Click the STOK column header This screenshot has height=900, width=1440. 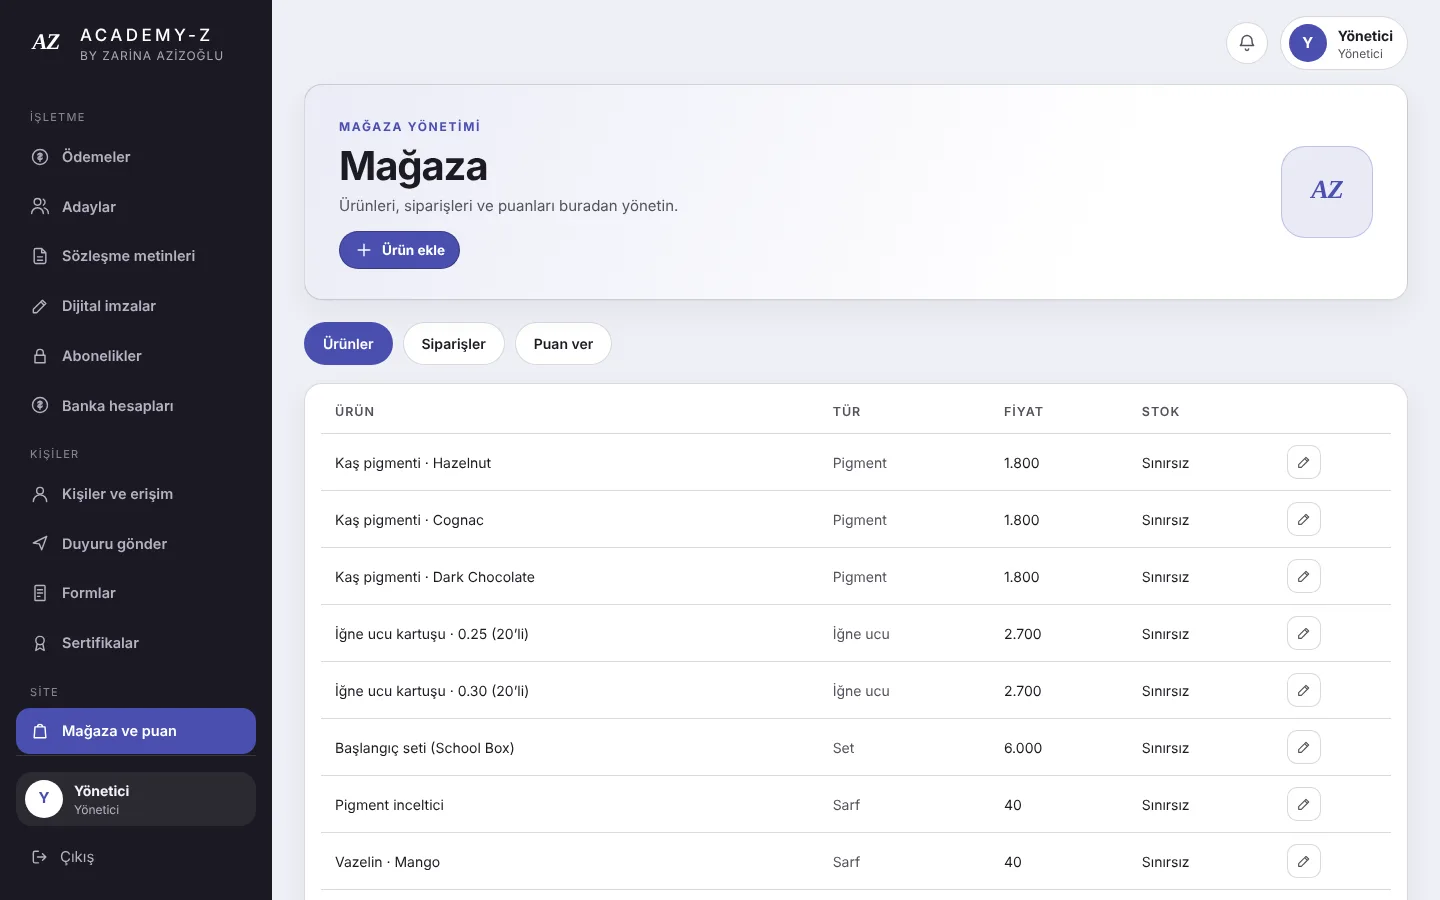coord(1160,412)
